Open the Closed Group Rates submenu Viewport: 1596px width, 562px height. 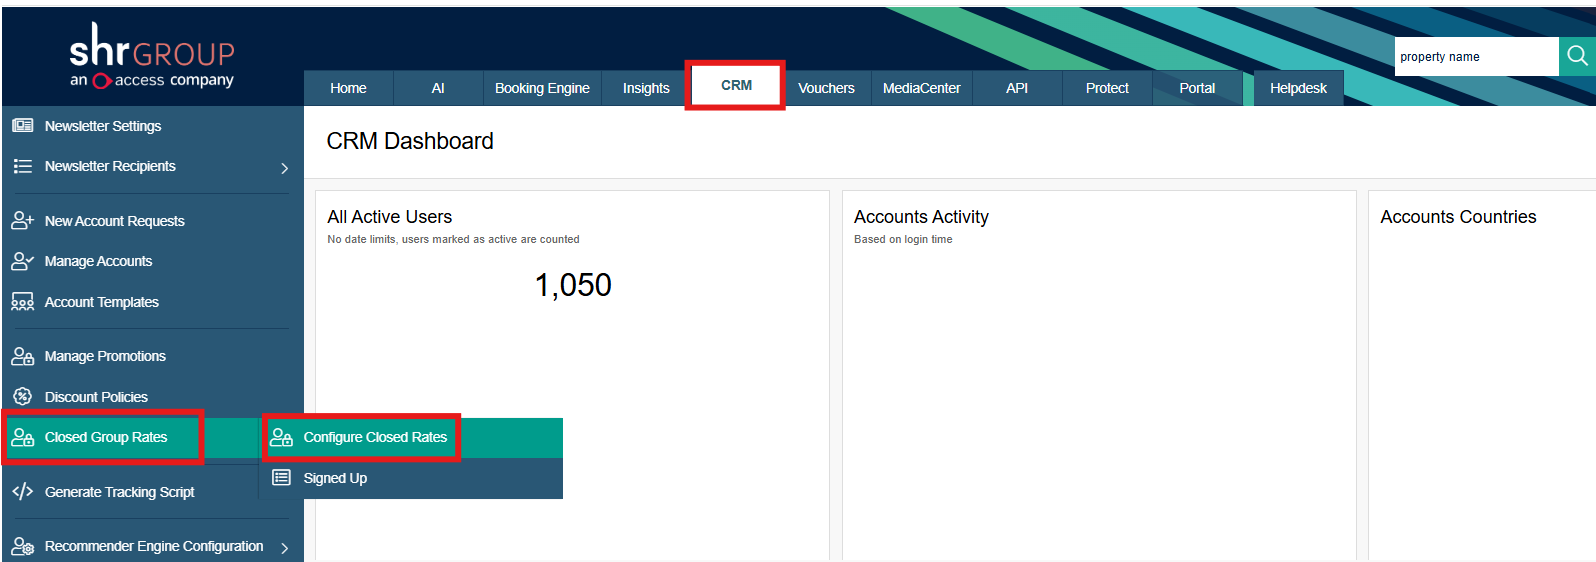point(105,437)
